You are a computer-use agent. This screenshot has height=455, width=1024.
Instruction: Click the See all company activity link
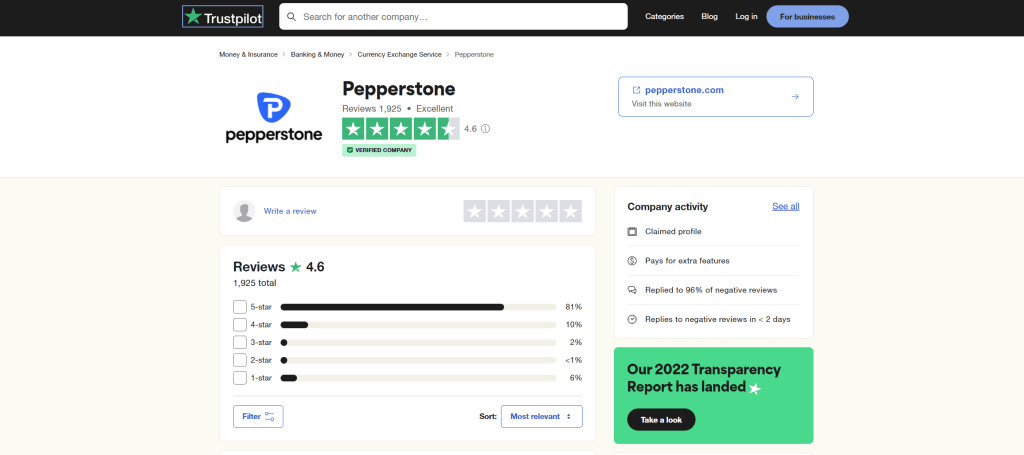(786, 206)
